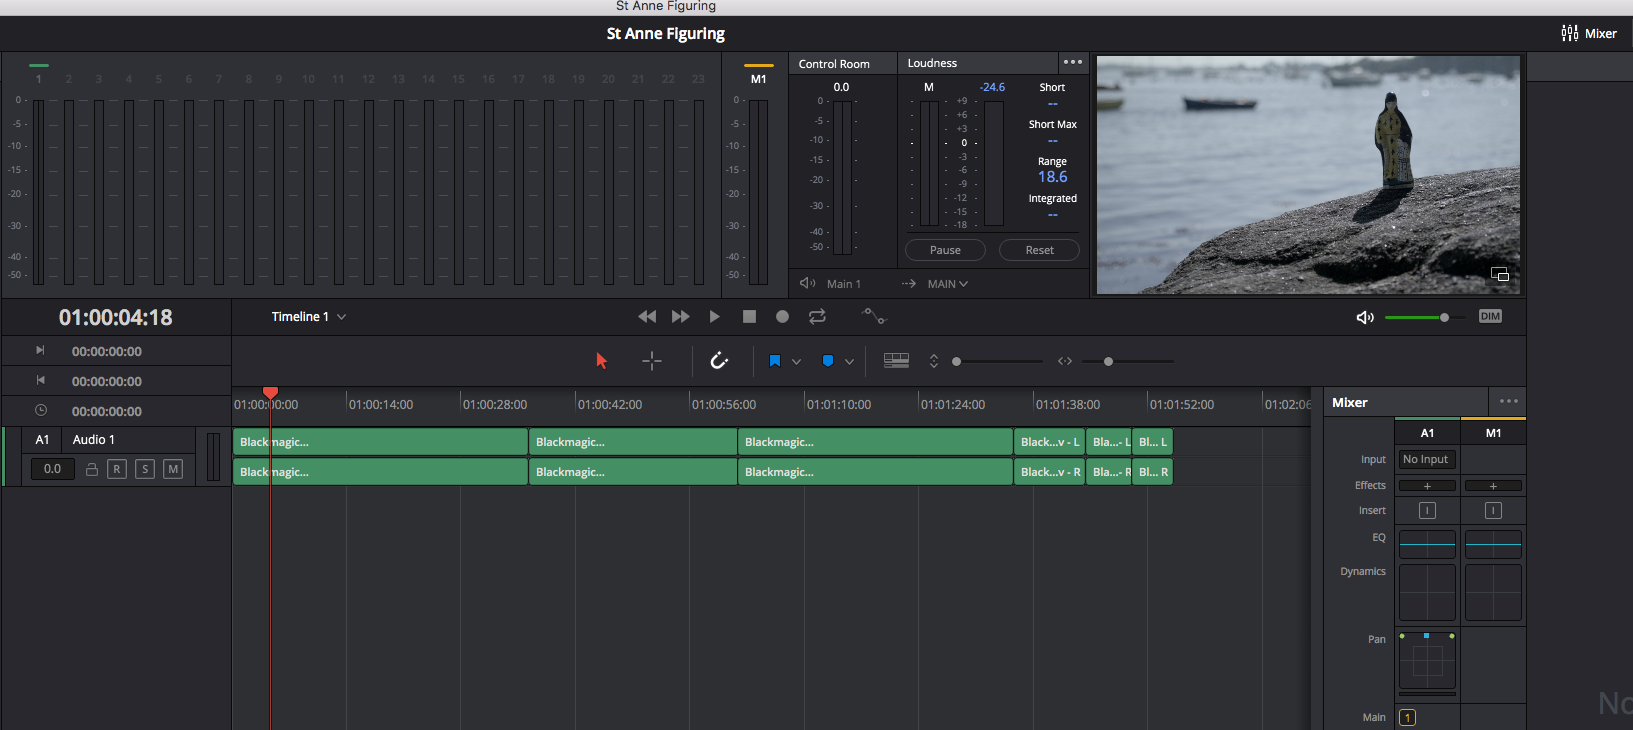Open the timeline view options icon
The width and height of the screenshot is (1633, 730).
pyautogui.click(x=896, y=361)
